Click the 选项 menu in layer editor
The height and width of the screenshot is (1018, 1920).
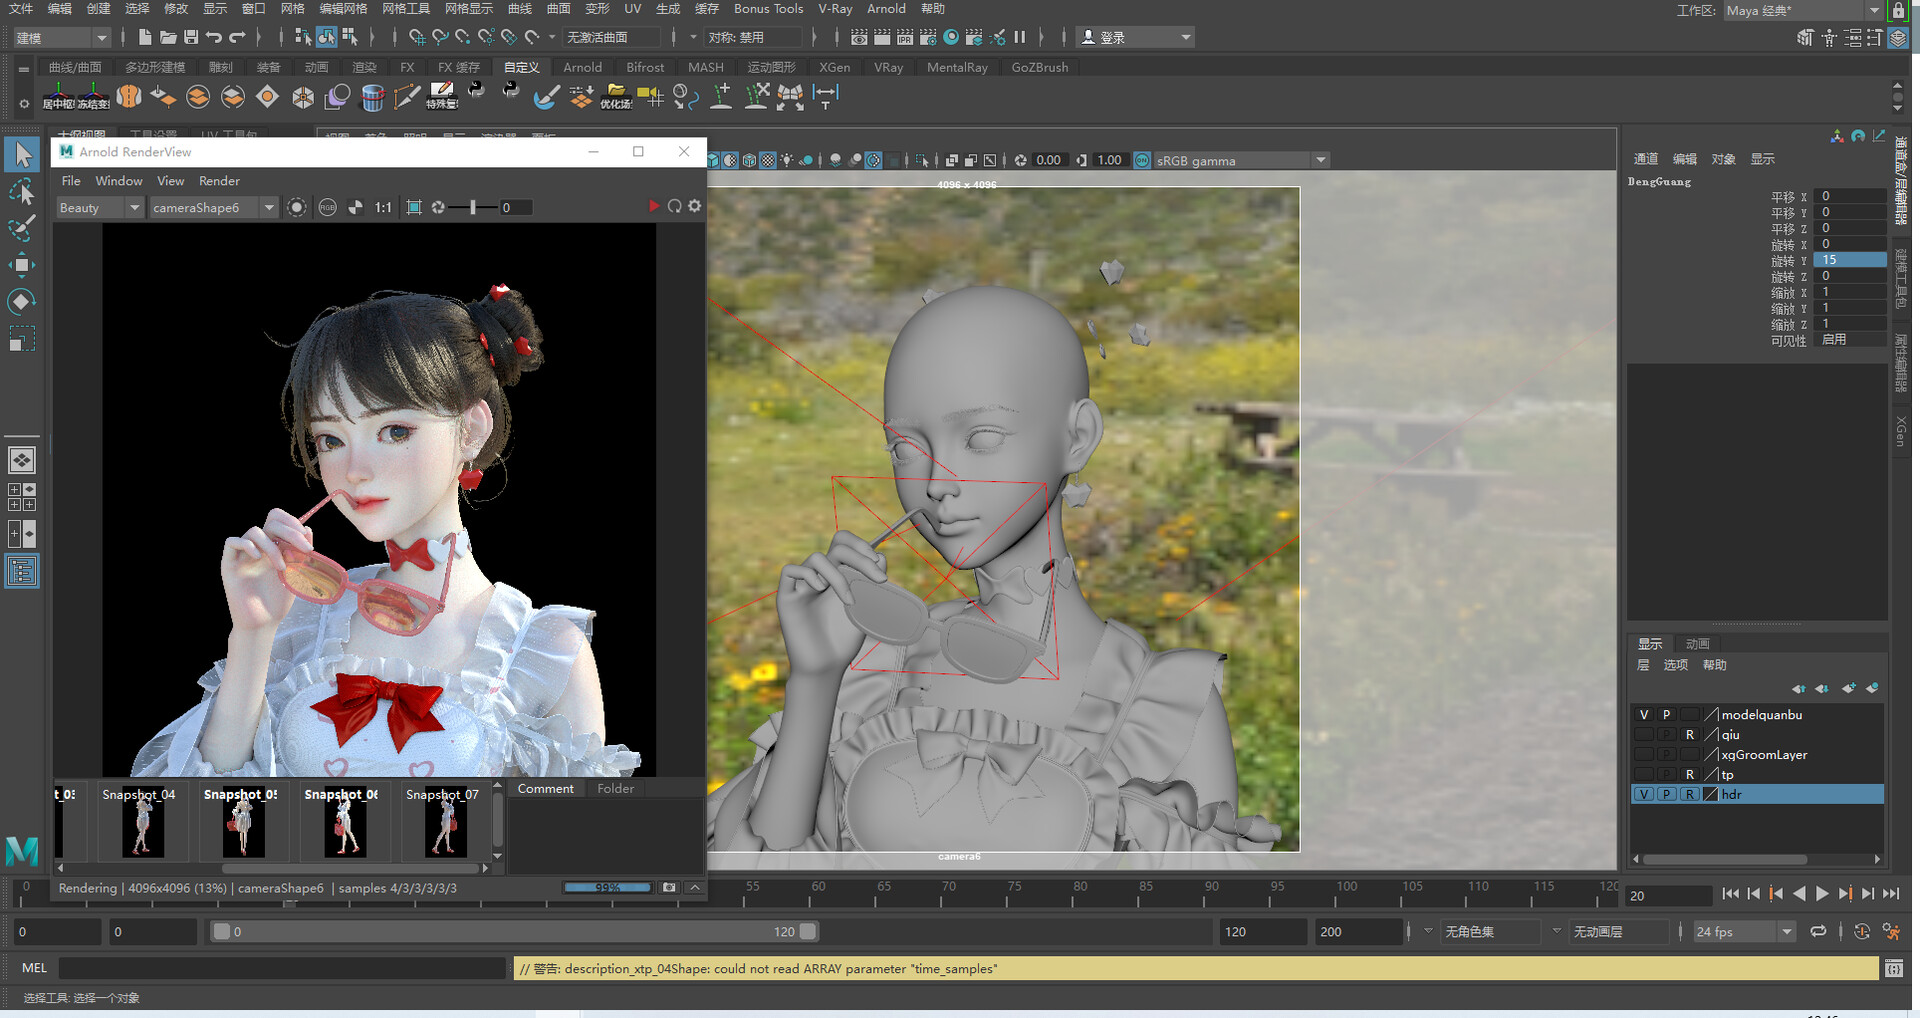tap(1675, 665)
